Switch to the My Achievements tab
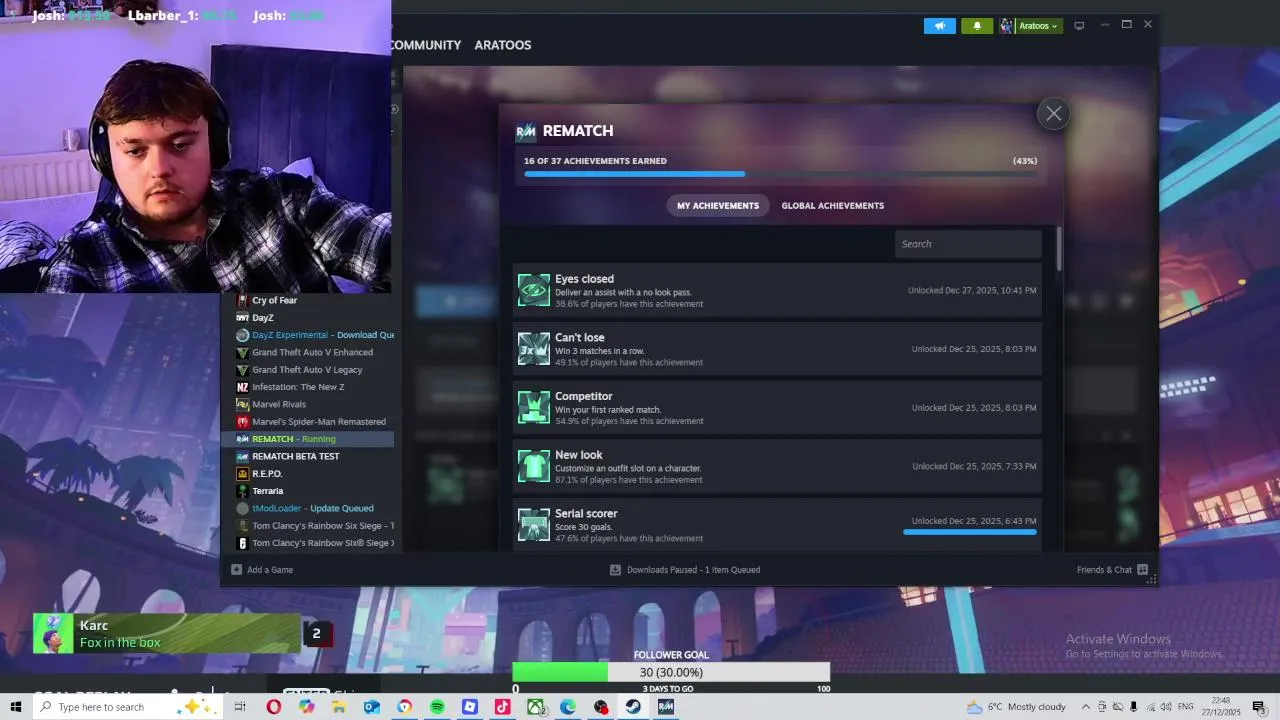This screenshot has height=720, width=1280. coord(718,206)
